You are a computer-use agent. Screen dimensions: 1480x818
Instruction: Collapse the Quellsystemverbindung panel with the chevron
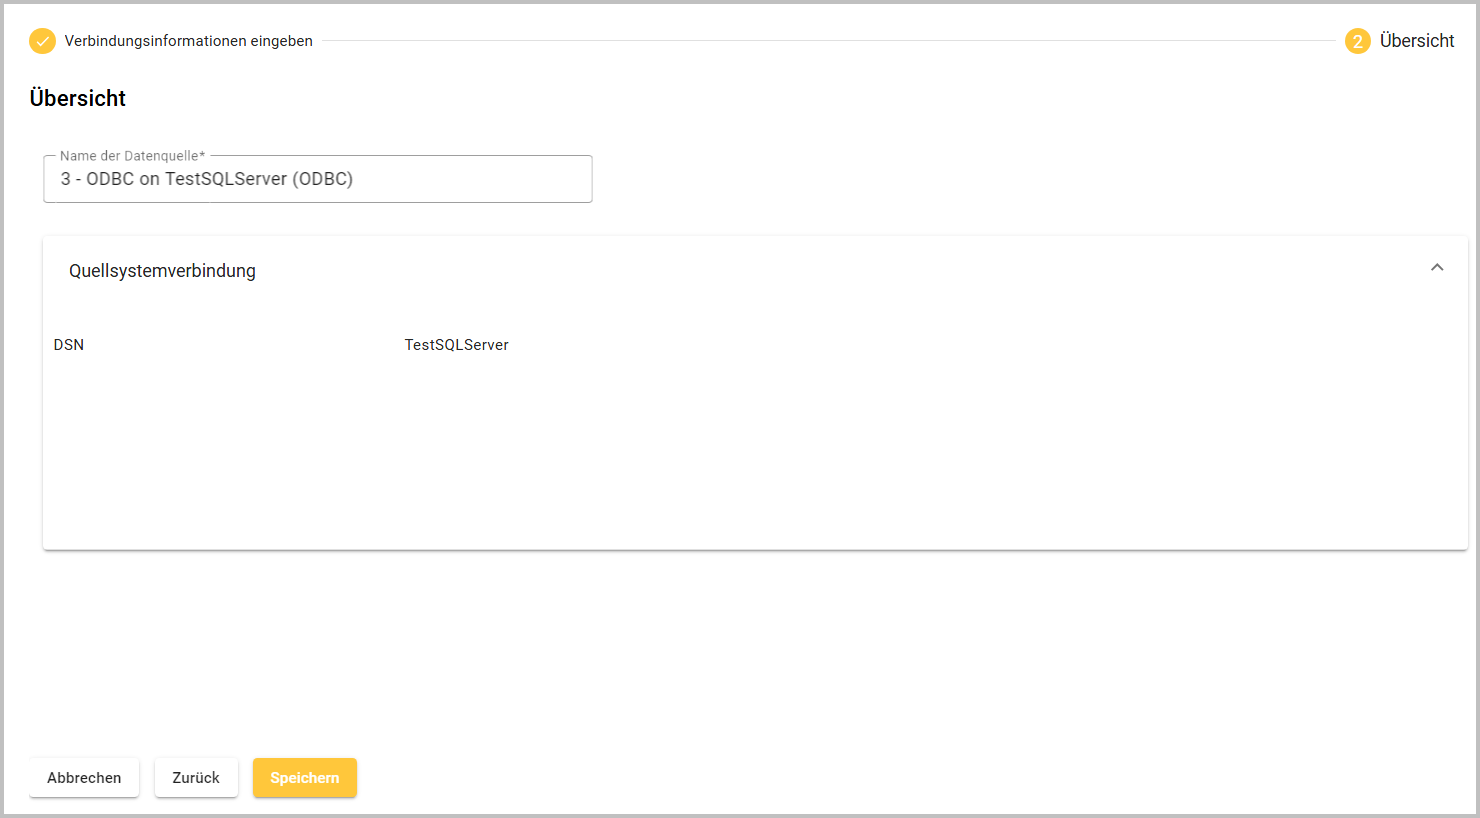click(x=1436, y=268)
